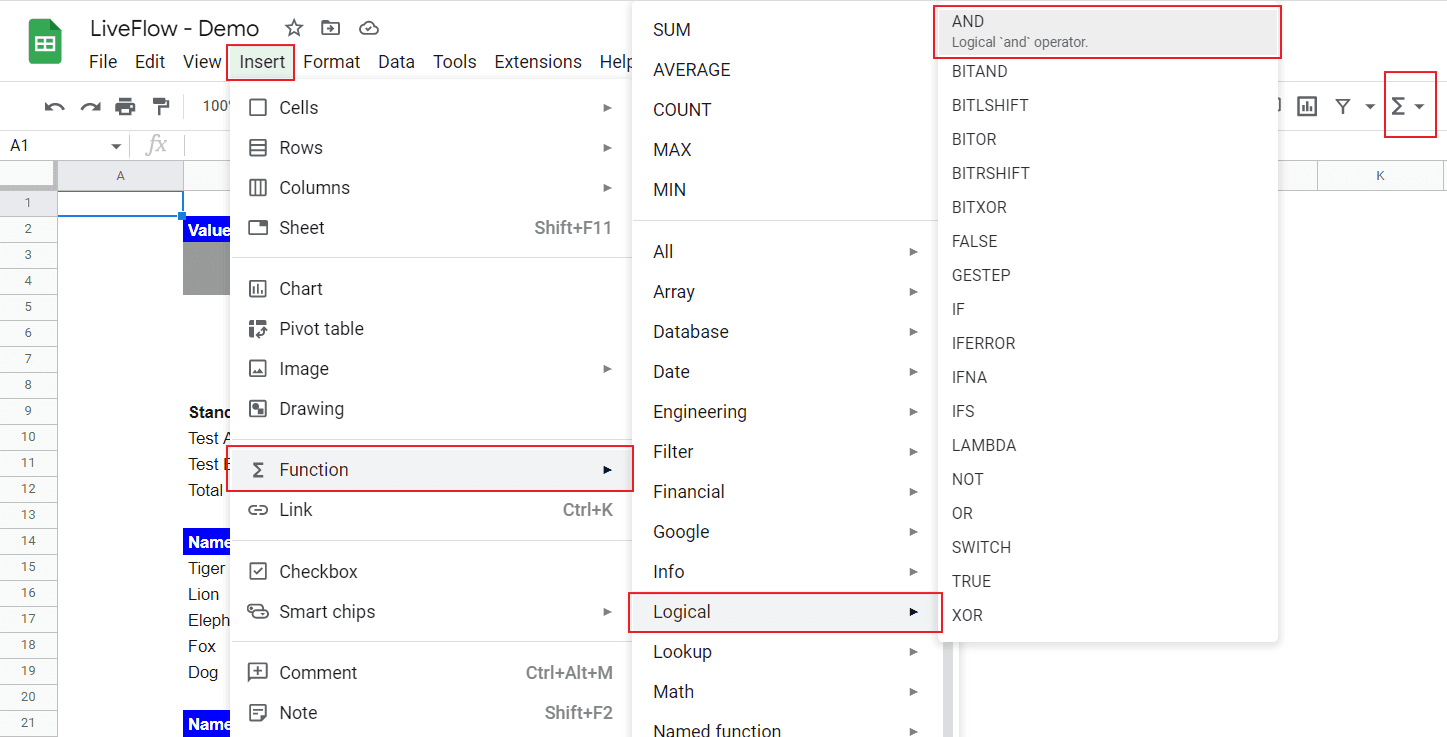Expand the Columns submenu
Viewport: 1447px width, 737px height.
tap(431, 188)
